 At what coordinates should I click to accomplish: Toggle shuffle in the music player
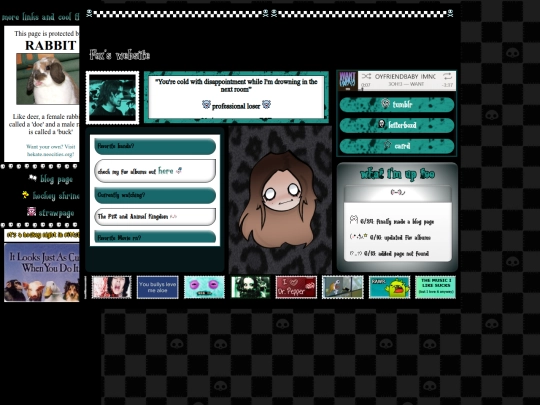[x=366, y=76]
